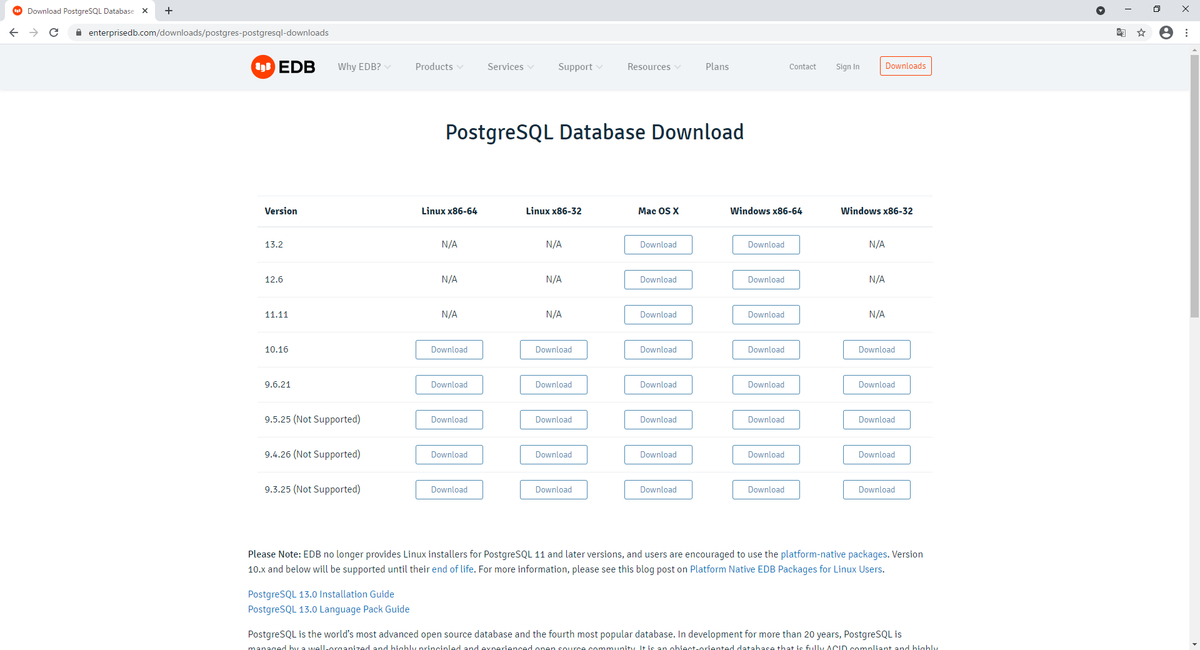Click the EDB logo
1200x650 pixels.
[283, 67]
